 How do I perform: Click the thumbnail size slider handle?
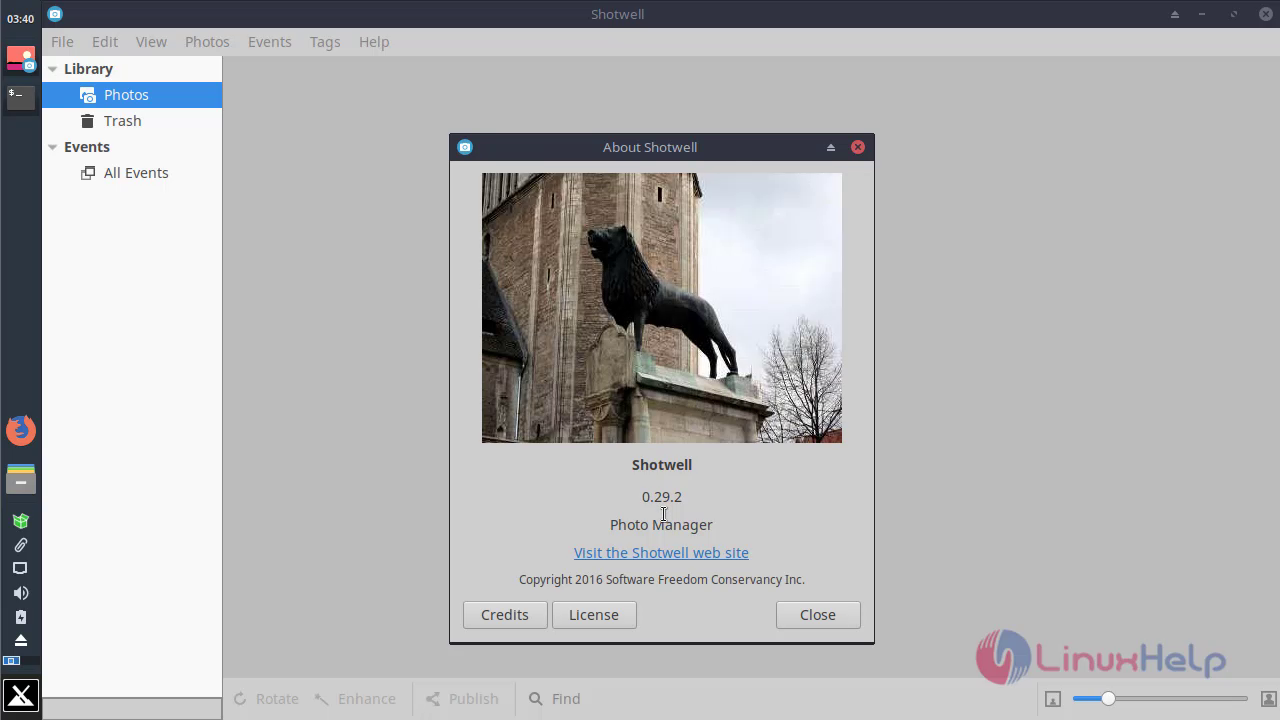coord(1108,698)
